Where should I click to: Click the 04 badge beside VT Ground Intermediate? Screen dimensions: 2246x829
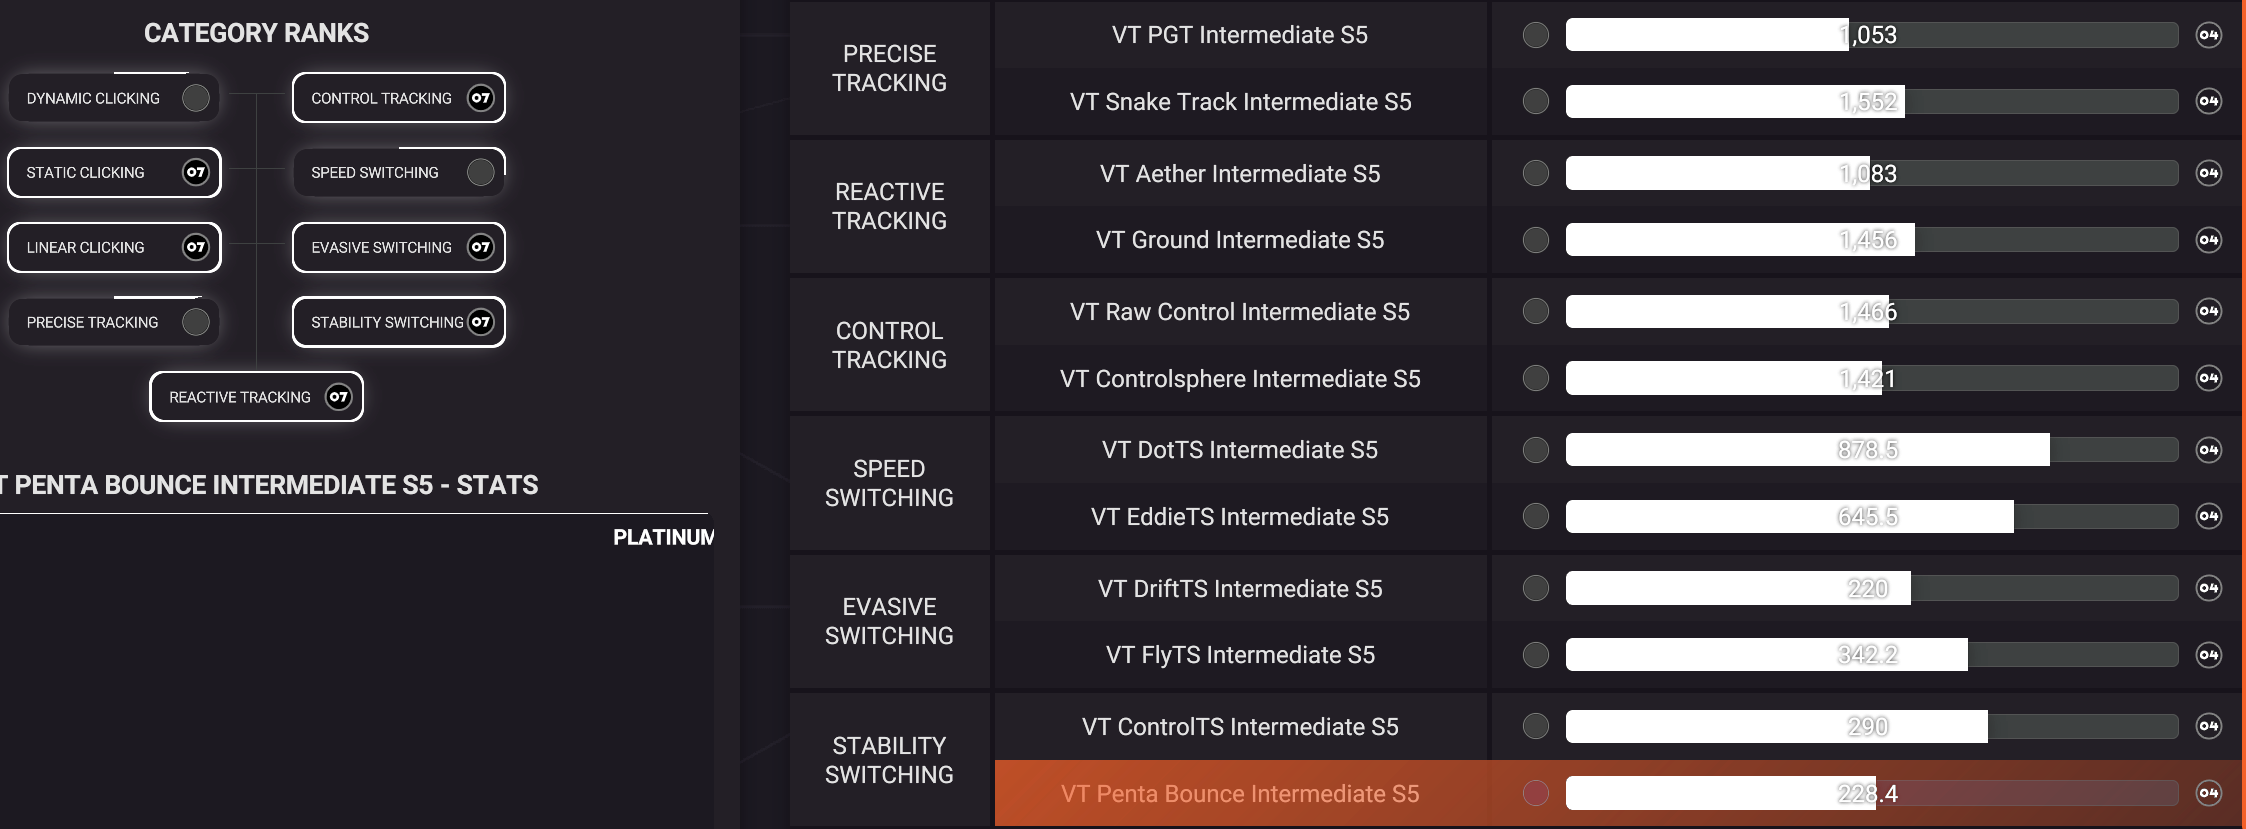coord(2208,240)
